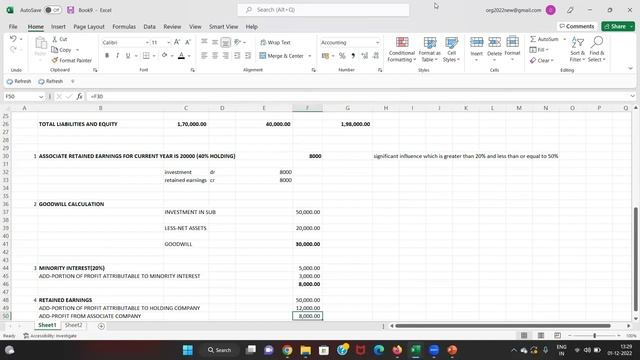Center text horizontally
The width and height of the screenshot is (640, 360).
pyautogui.click(x=215, y=56)
